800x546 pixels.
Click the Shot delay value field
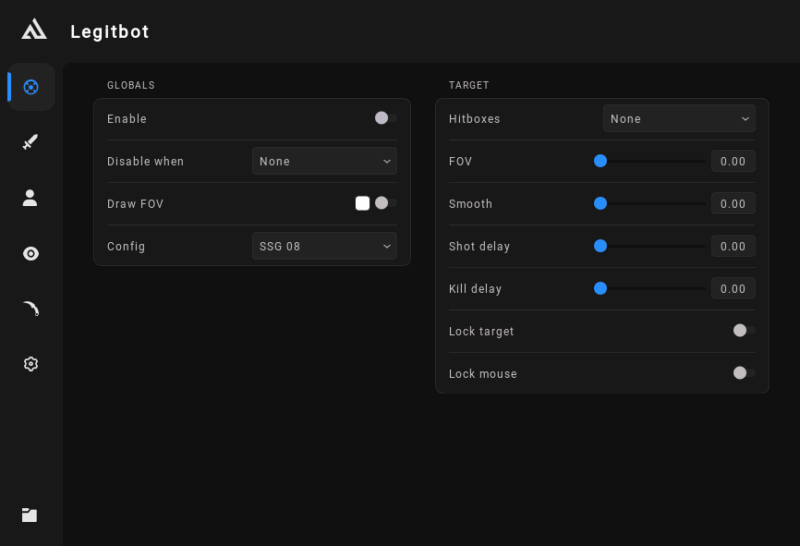click(732, 246)
